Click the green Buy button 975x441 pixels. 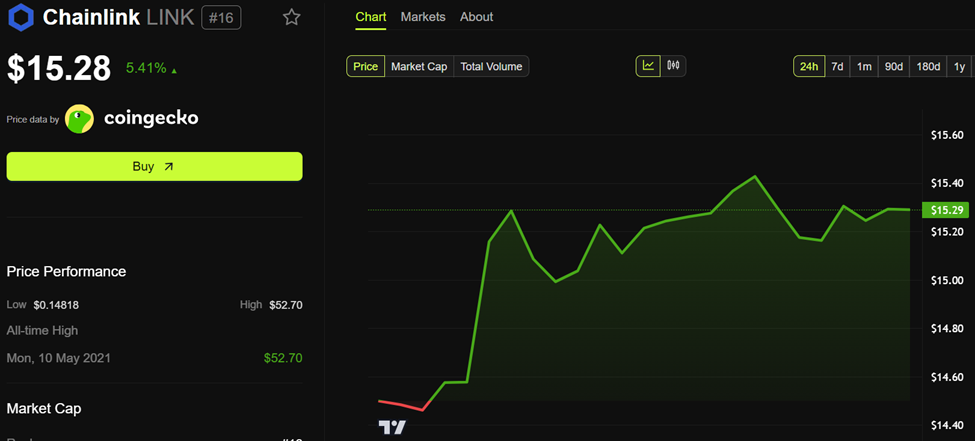pos(154,167)
